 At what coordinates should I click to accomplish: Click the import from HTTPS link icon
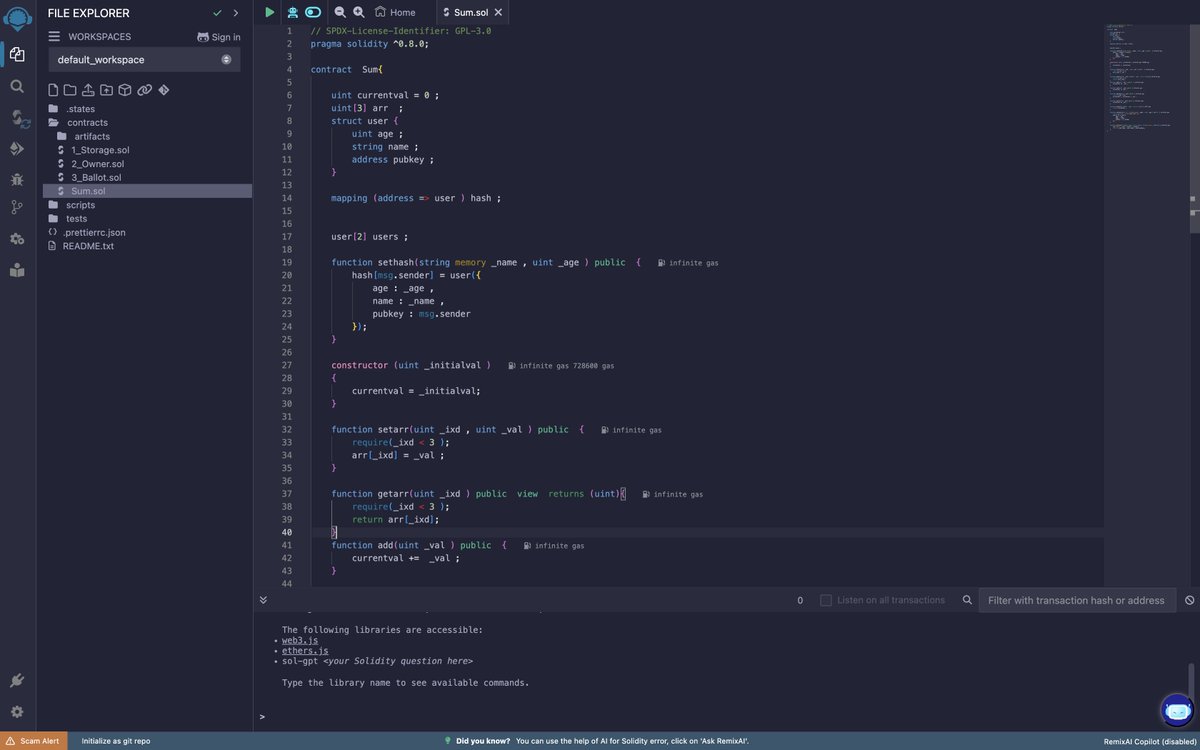tap(145, 90)
